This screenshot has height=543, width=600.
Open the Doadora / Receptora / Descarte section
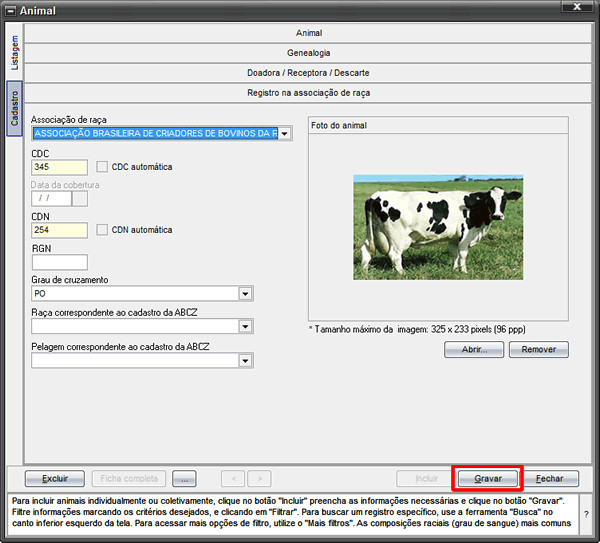click(x=308, y=73)
